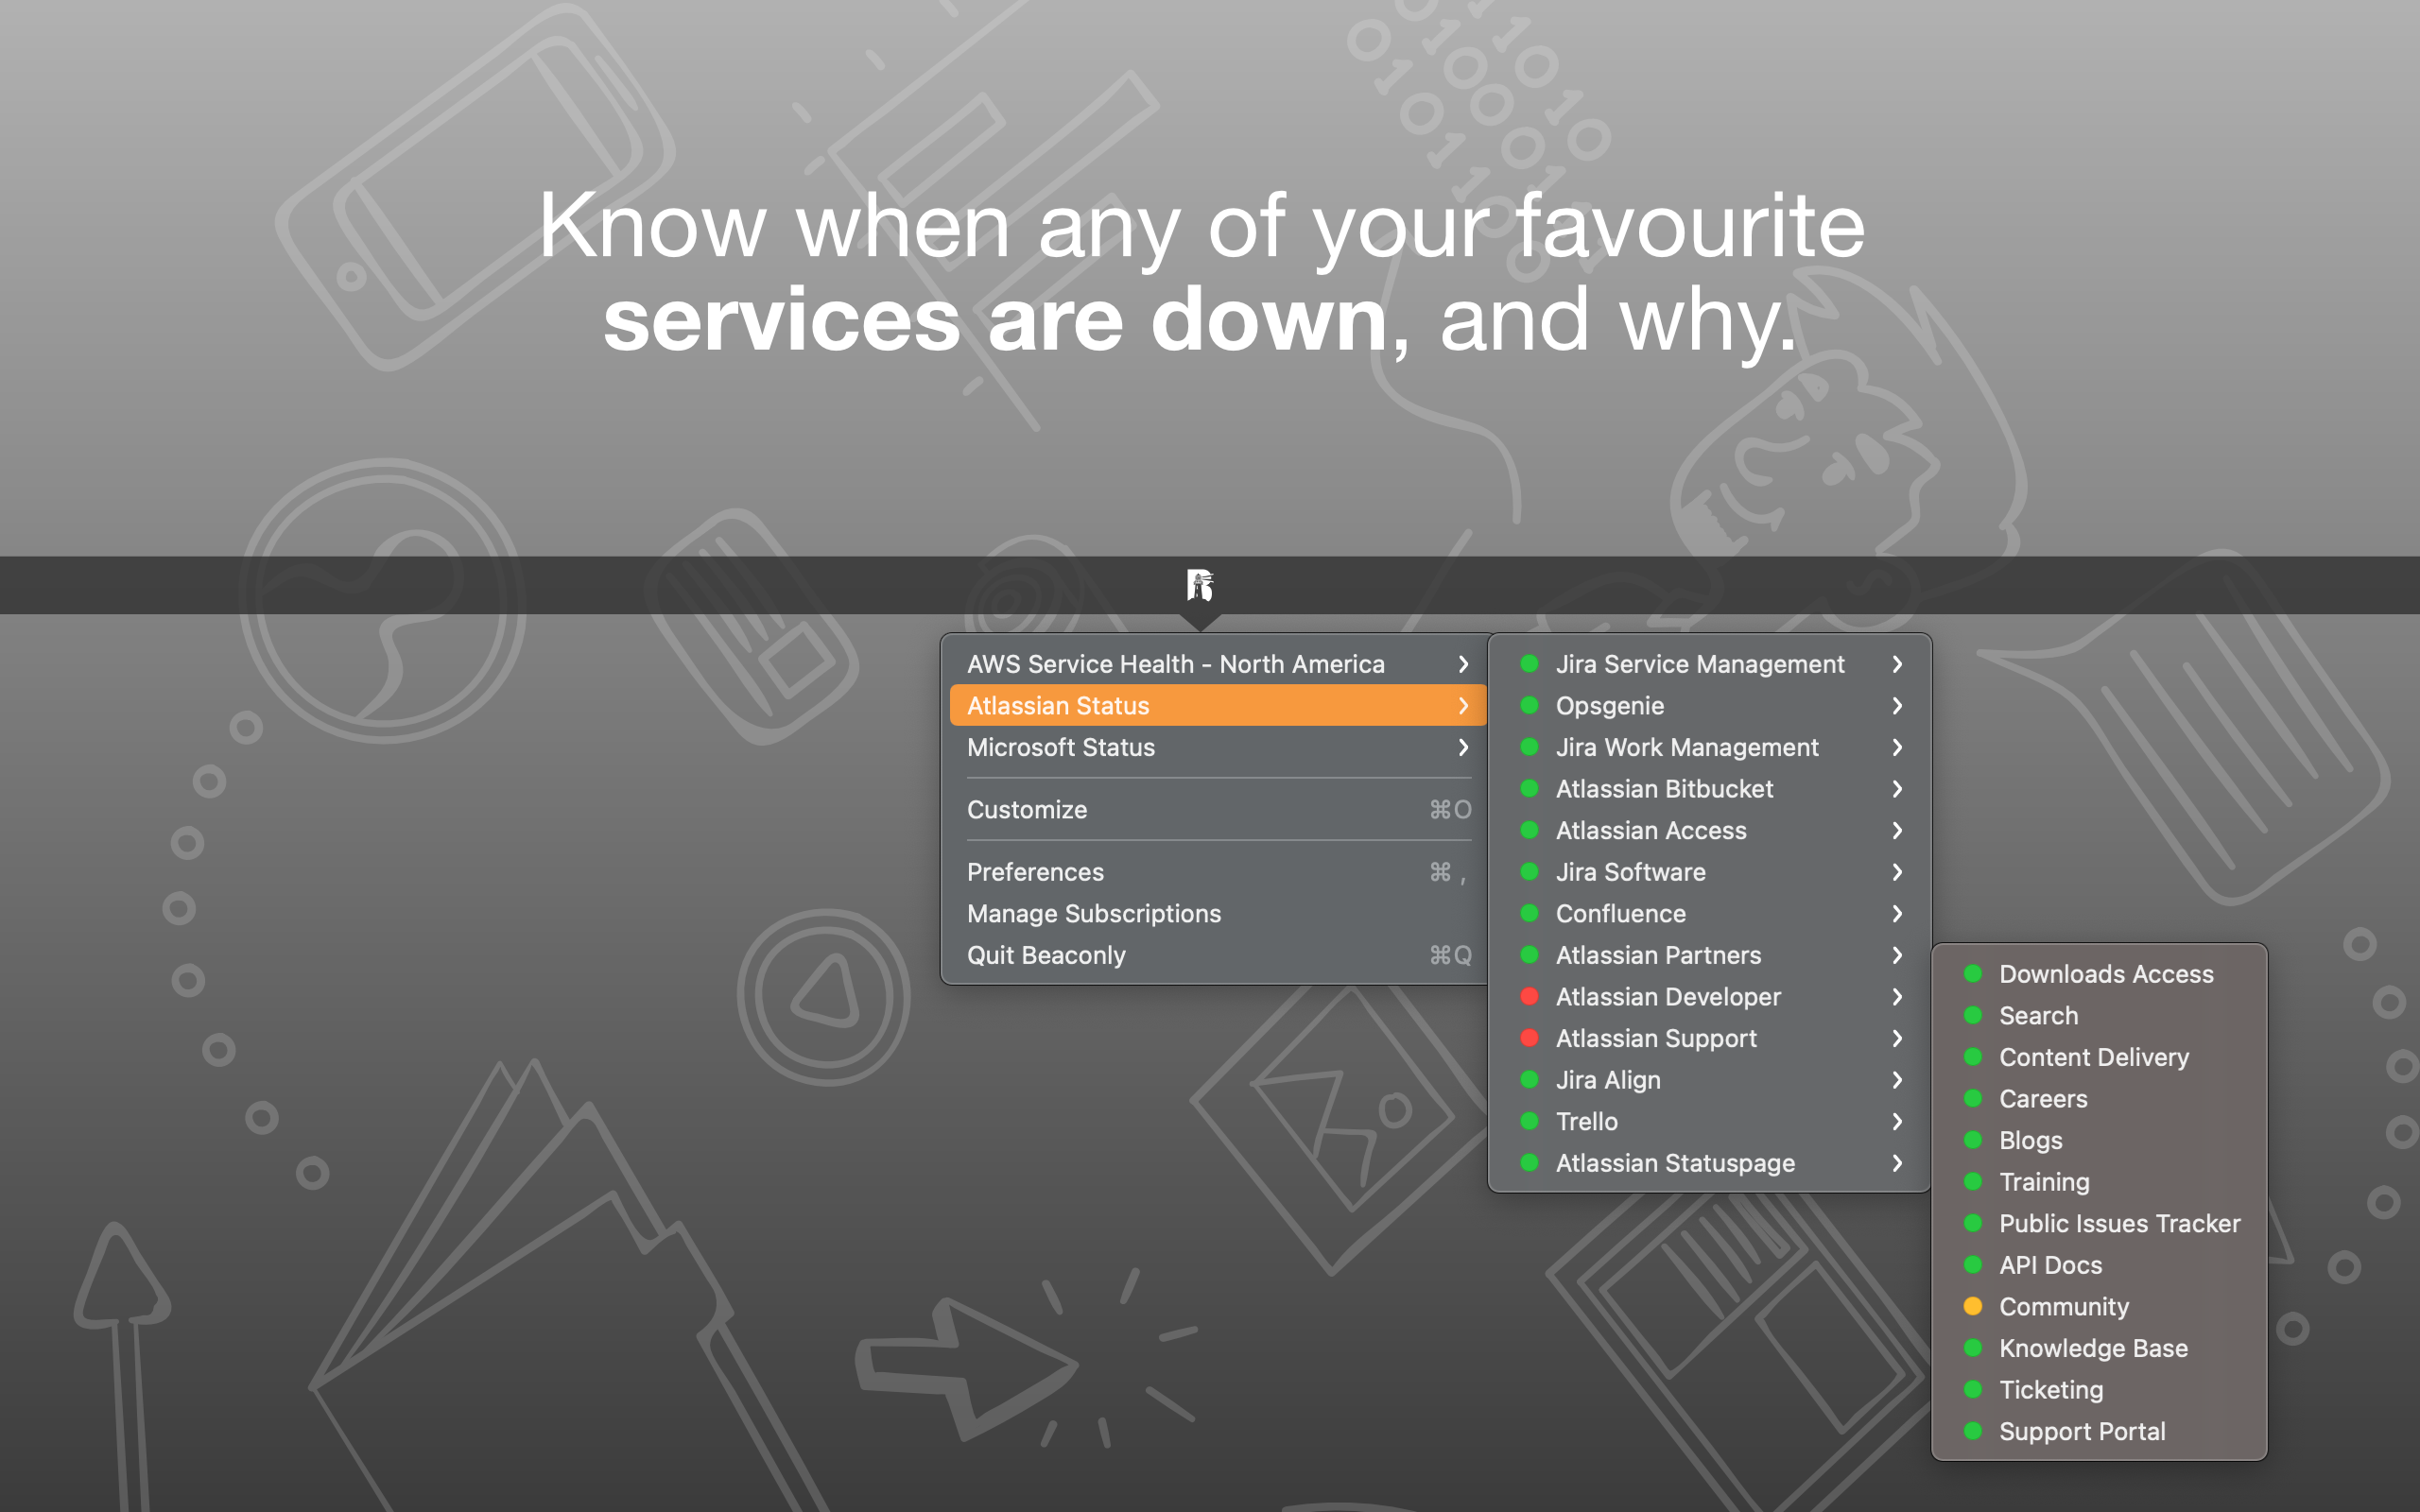Image resolution: width=2420 pixels, height=1512 pixels.
Task: Click yellow status dot beside Community
Action: [x=1972, y=1306]
